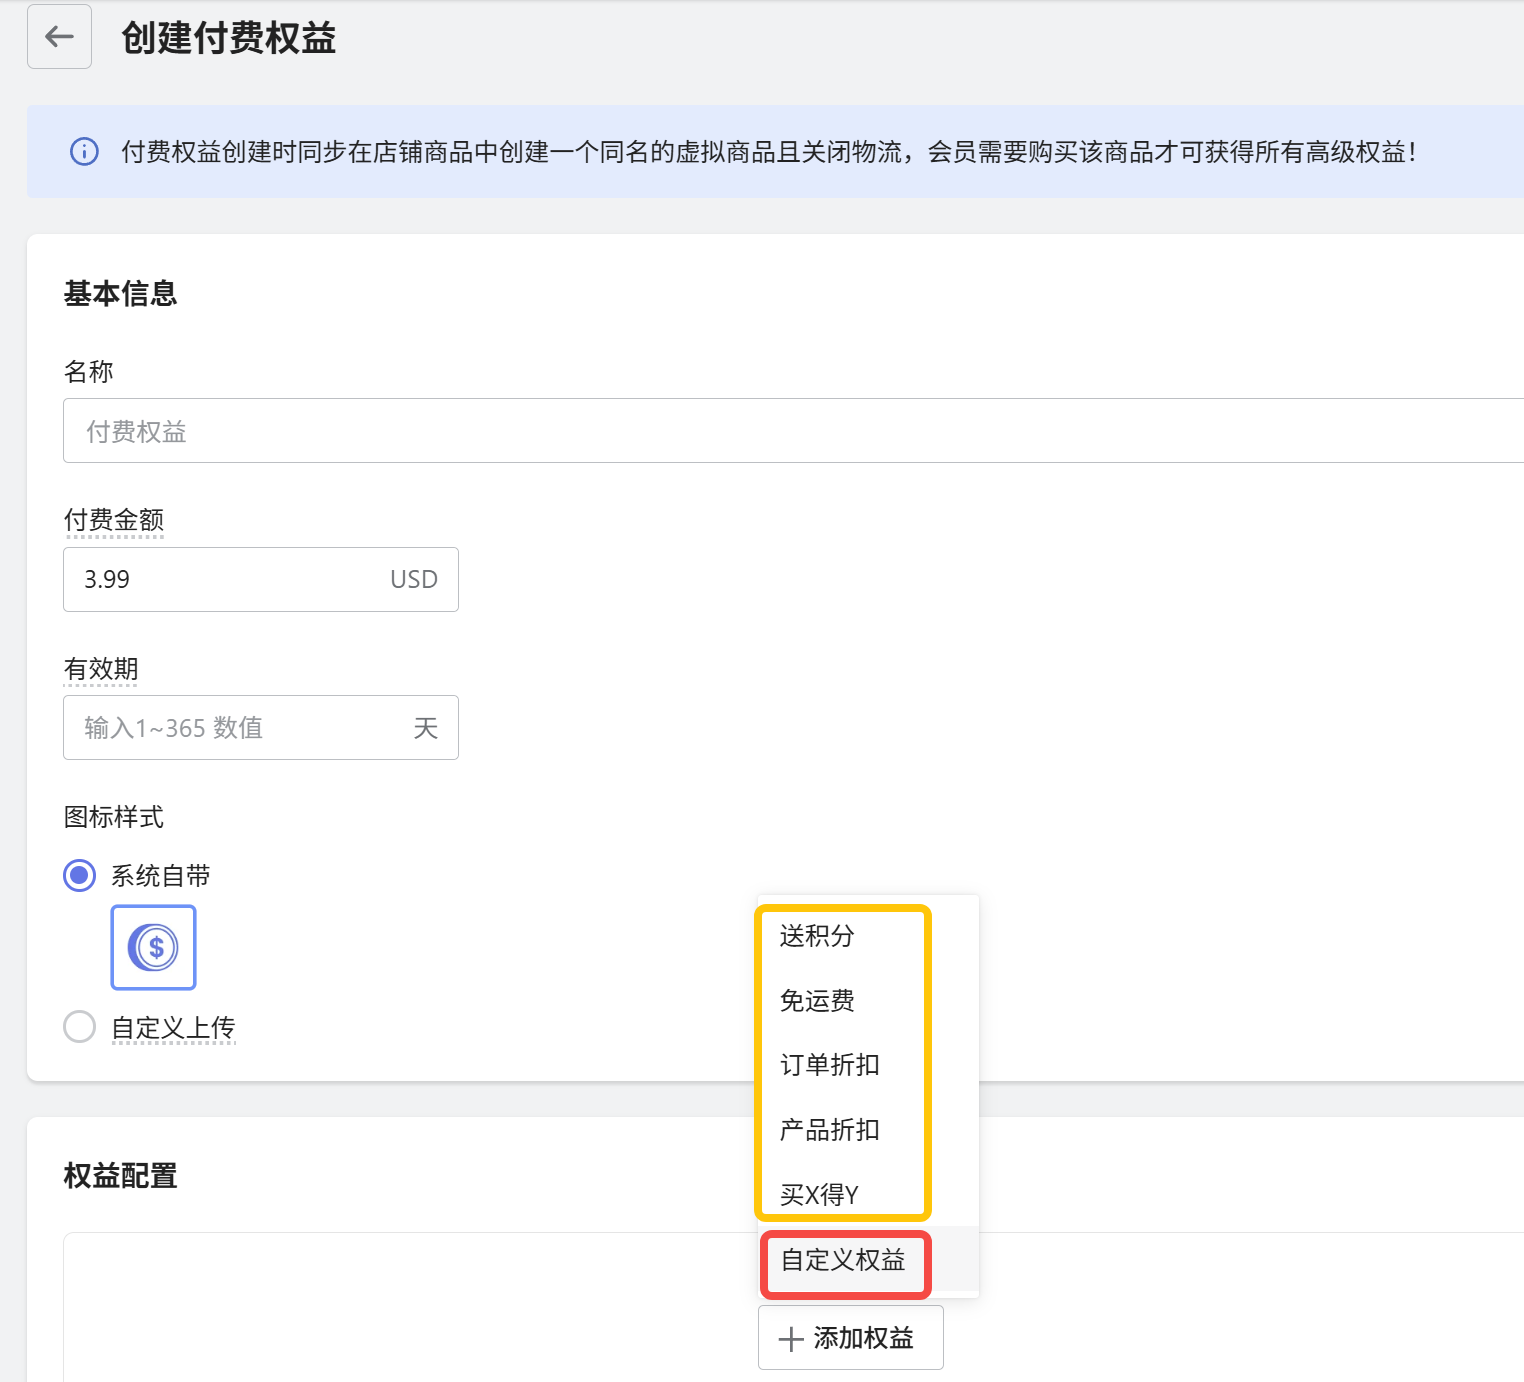The width and height of the screenshot is (1524, 1382).
Task: Click the underlined 付费金额 label
Action: [x=114, y=520]
